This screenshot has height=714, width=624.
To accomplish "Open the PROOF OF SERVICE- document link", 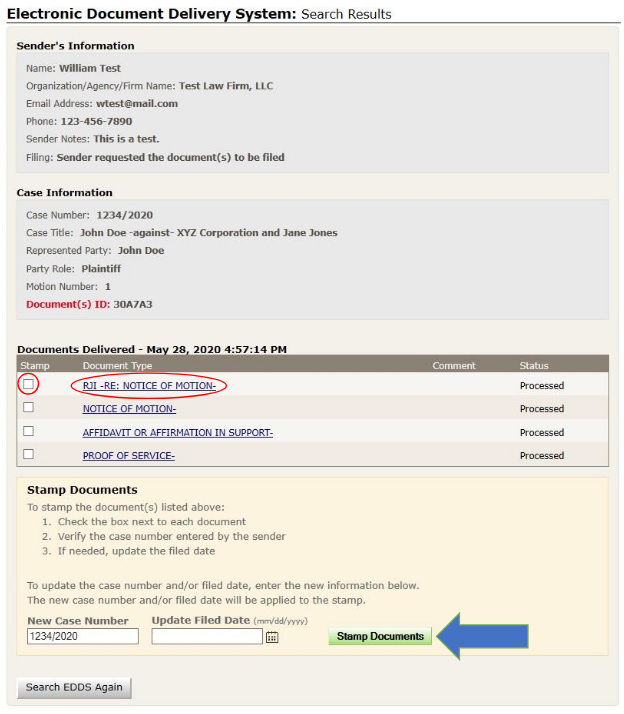I will pos(128,456).
